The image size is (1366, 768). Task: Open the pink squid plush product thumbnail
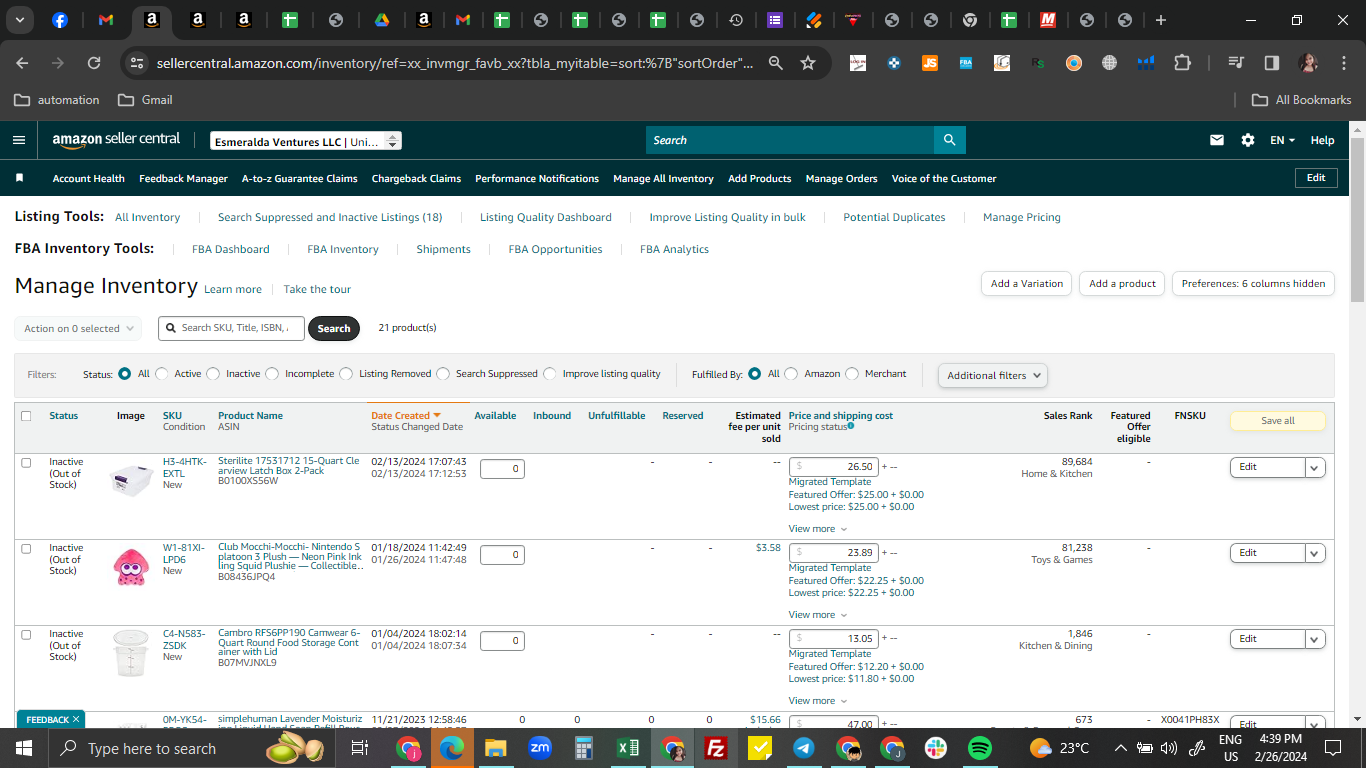pos(131,565)
